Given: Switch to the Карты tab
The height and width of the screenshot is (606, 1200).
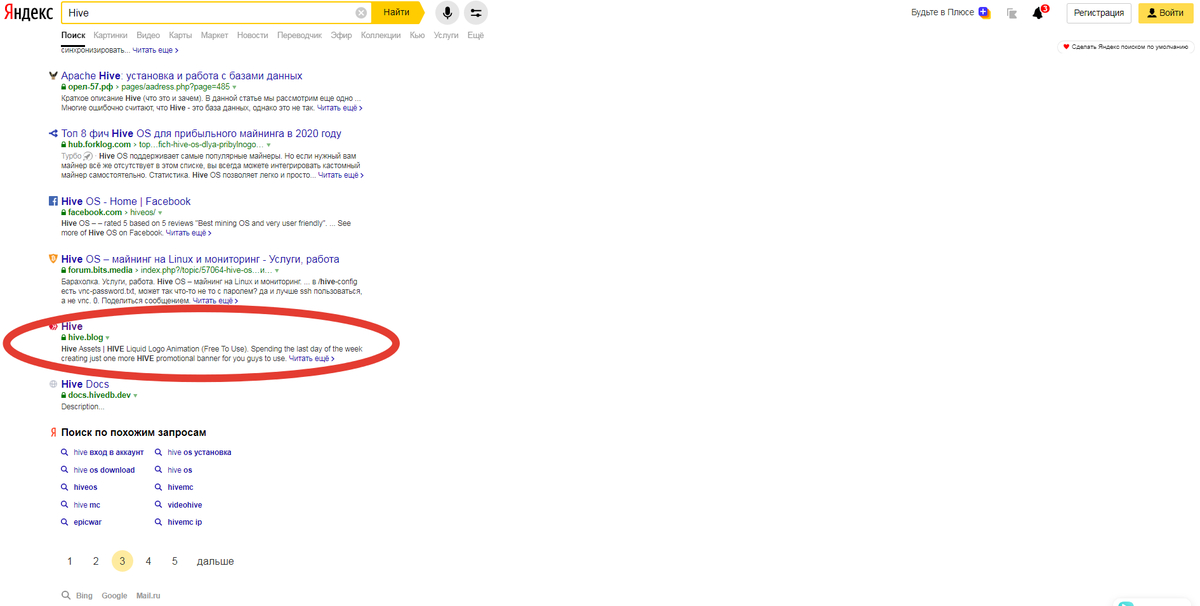Looking at the screenshot, I should (180, 35).
